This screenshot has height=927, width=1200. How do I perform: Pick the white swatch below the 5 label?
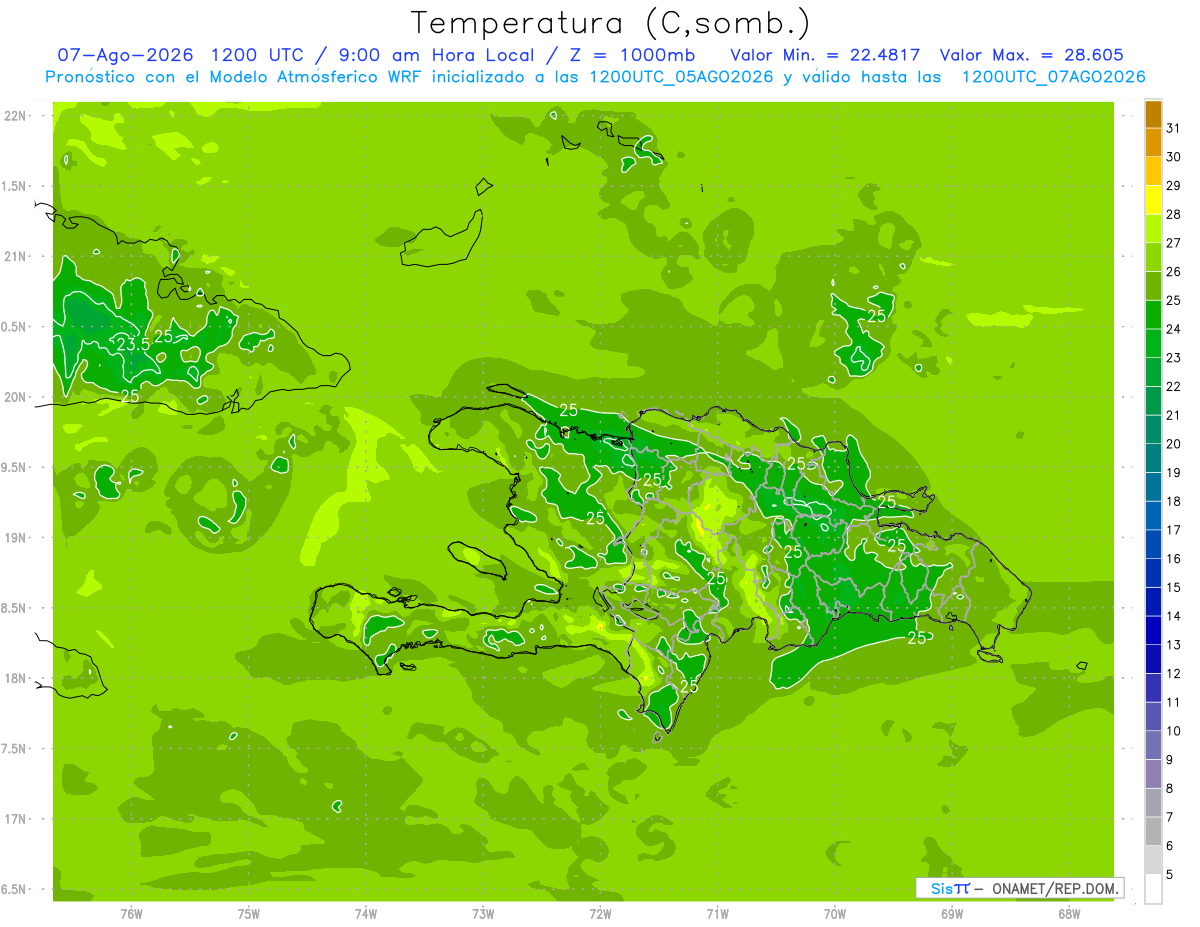pyautogui.click(x=1153, y=889)
